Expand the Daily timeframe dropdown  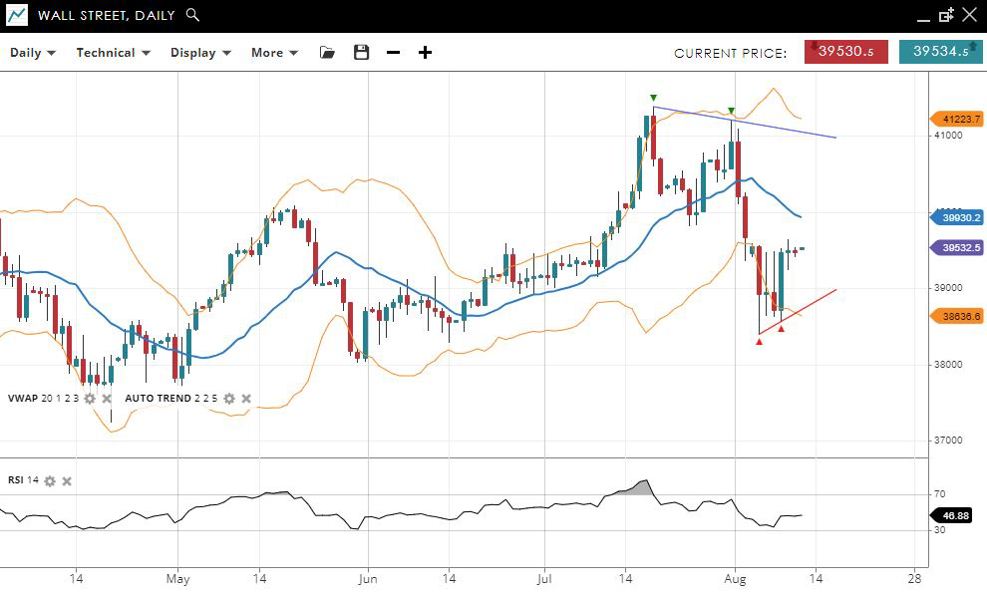click(33, 53)
